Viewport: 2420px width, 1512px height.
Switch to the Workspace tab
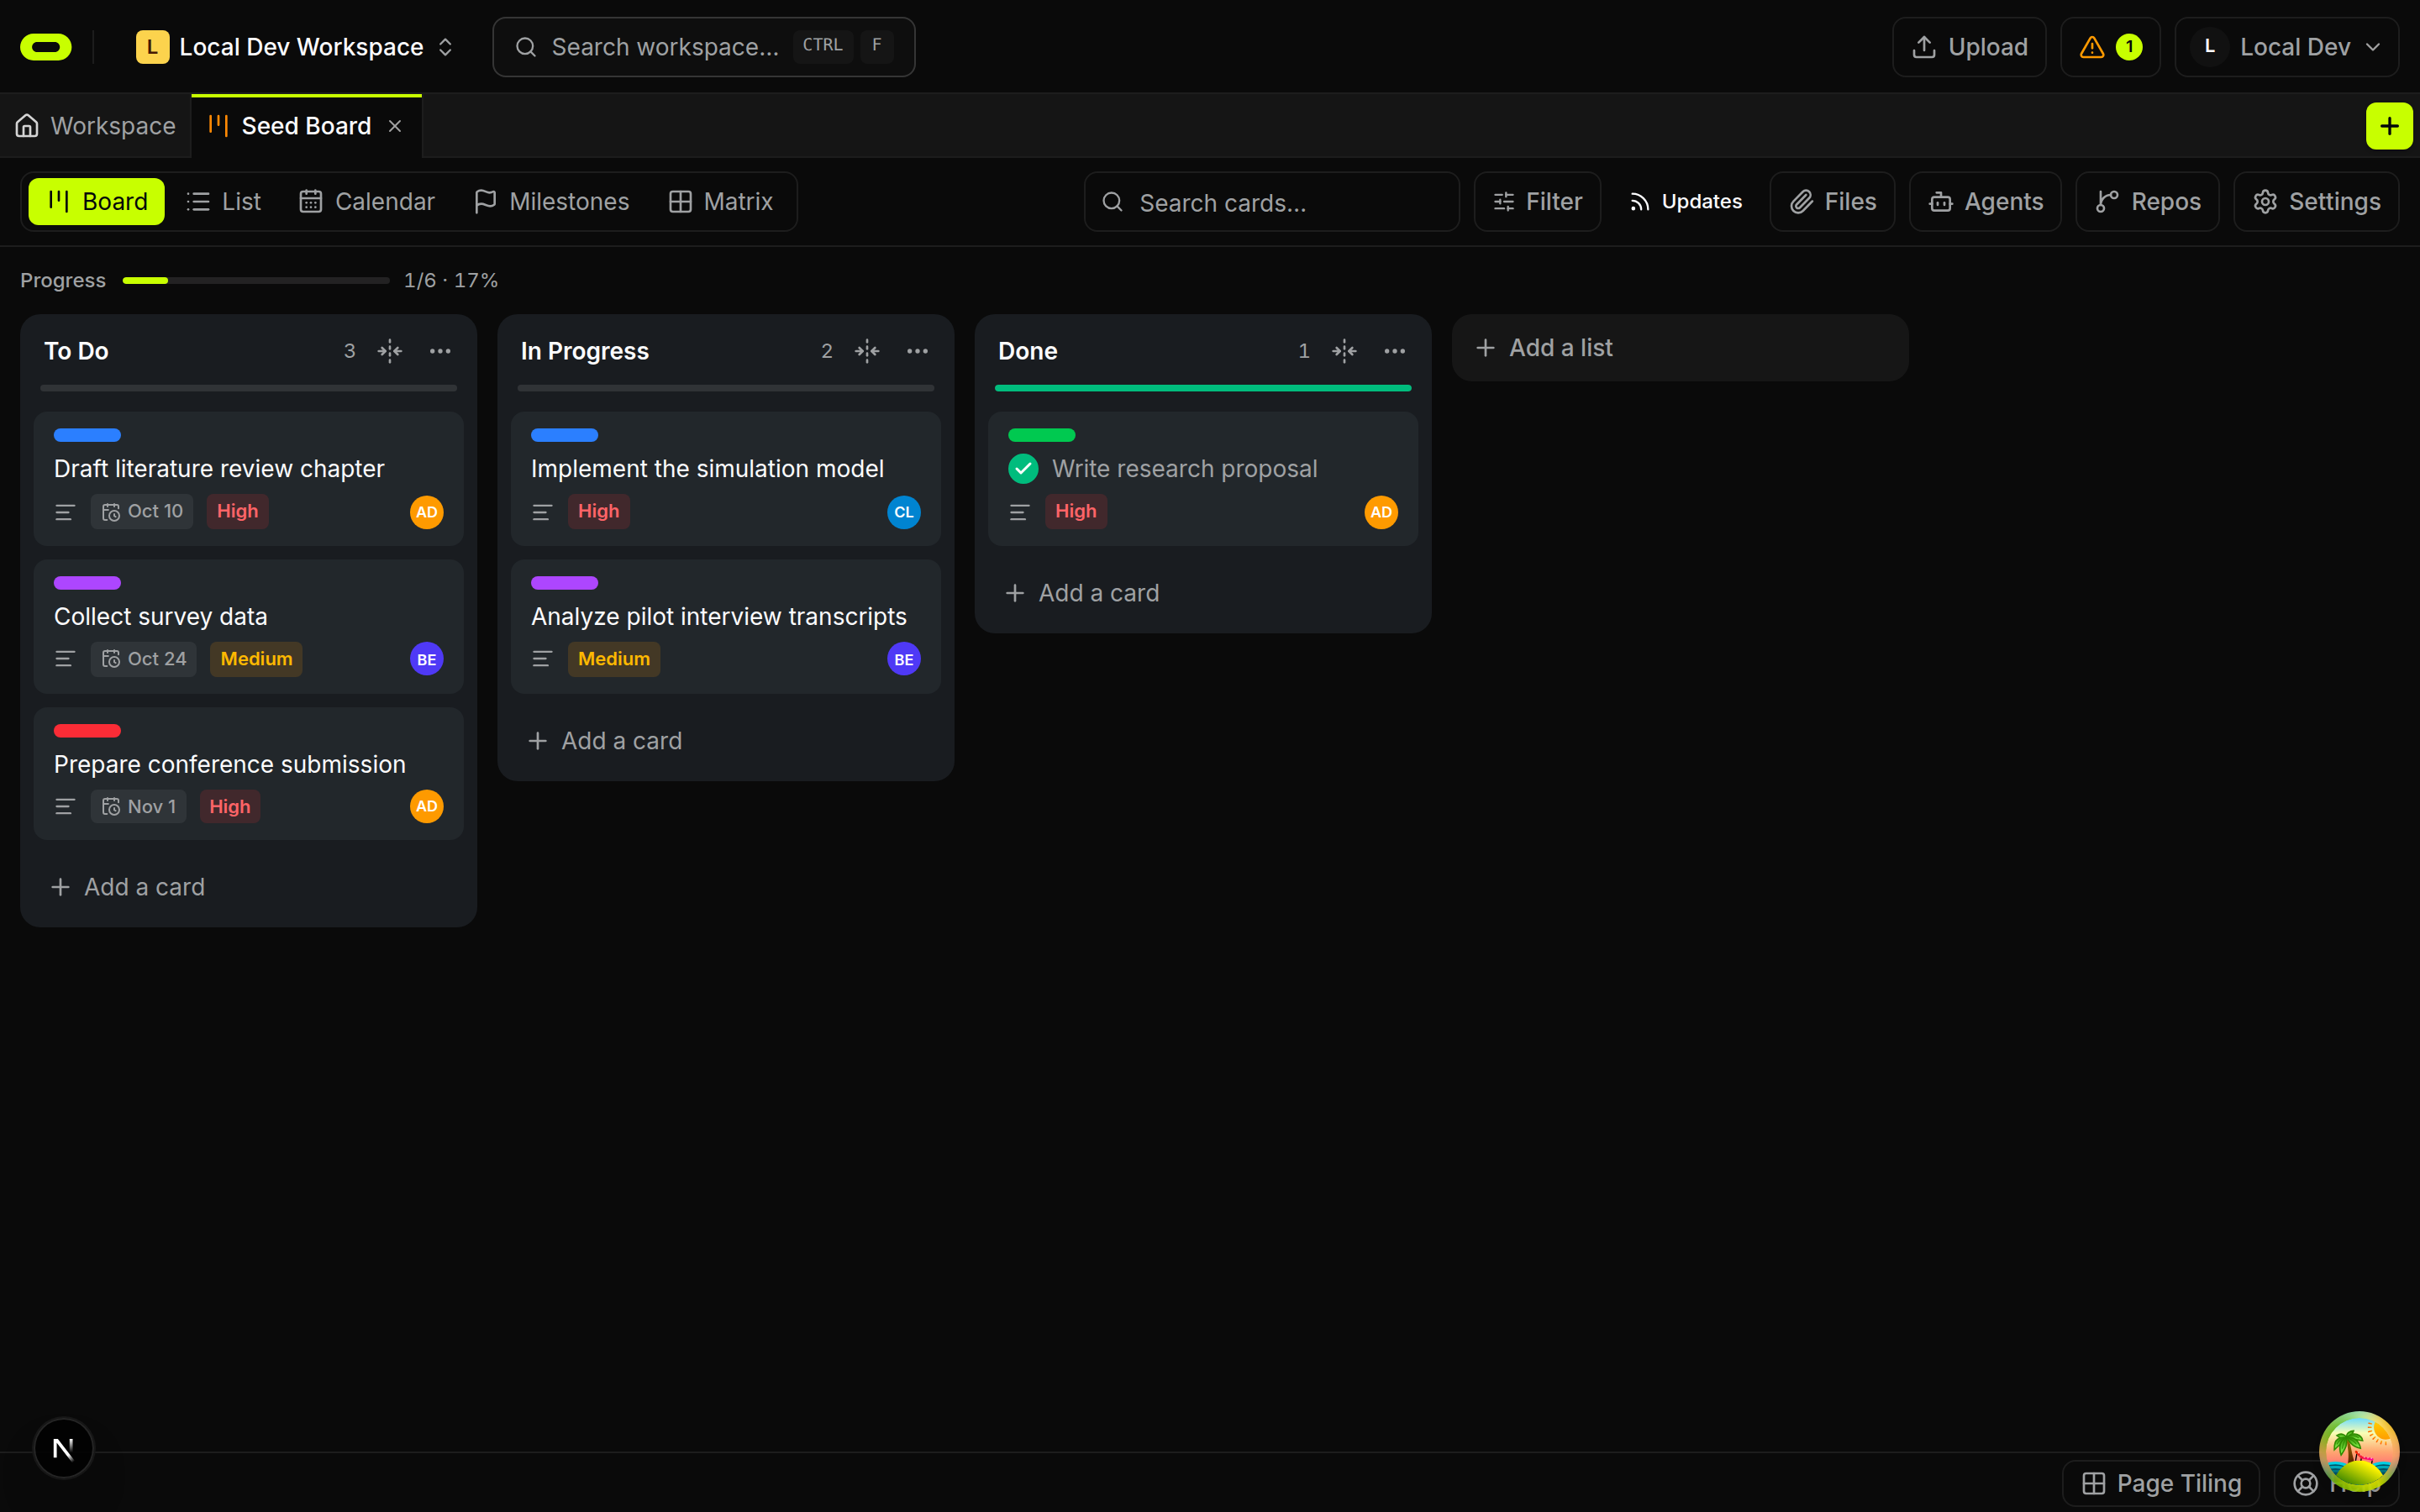tap(96, 126)
